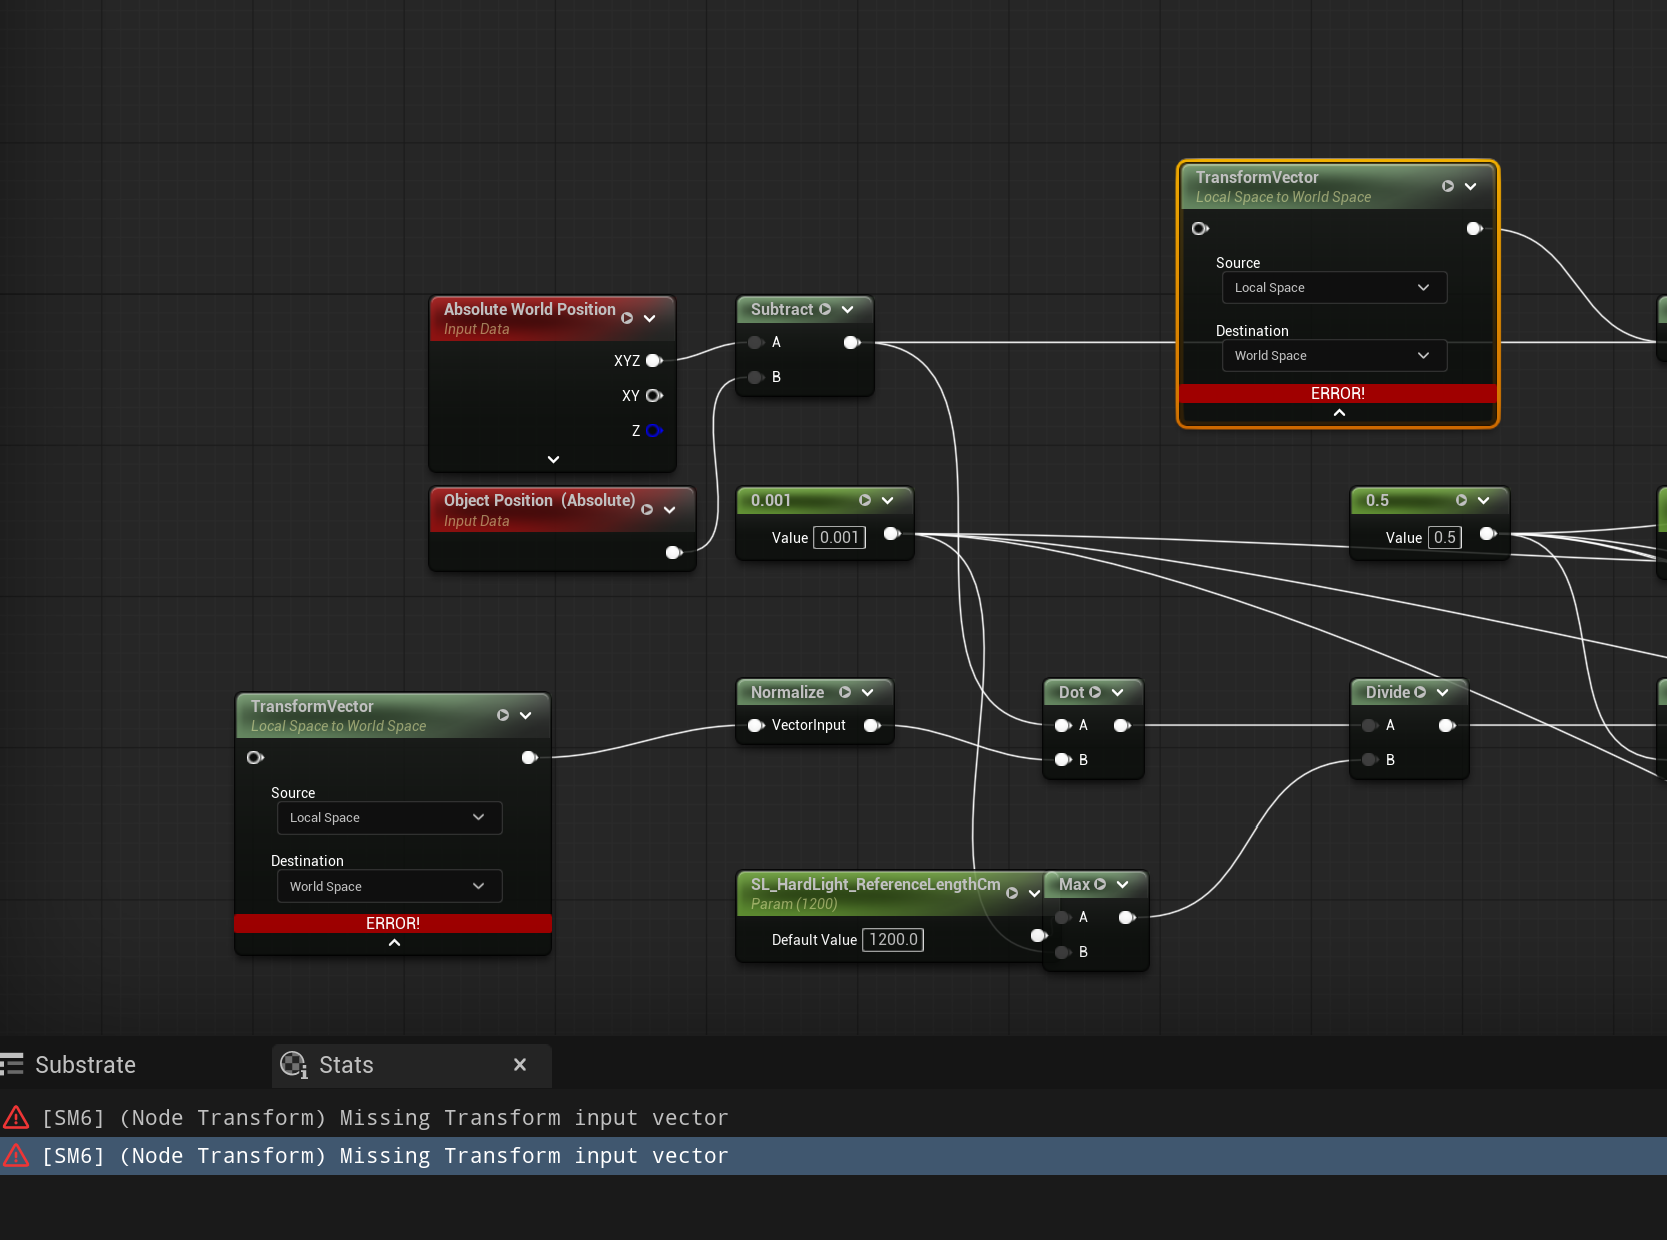Toggle preview on the Max node
This screenshot has width=1667, height=1240.
[x=1100, y=884]
